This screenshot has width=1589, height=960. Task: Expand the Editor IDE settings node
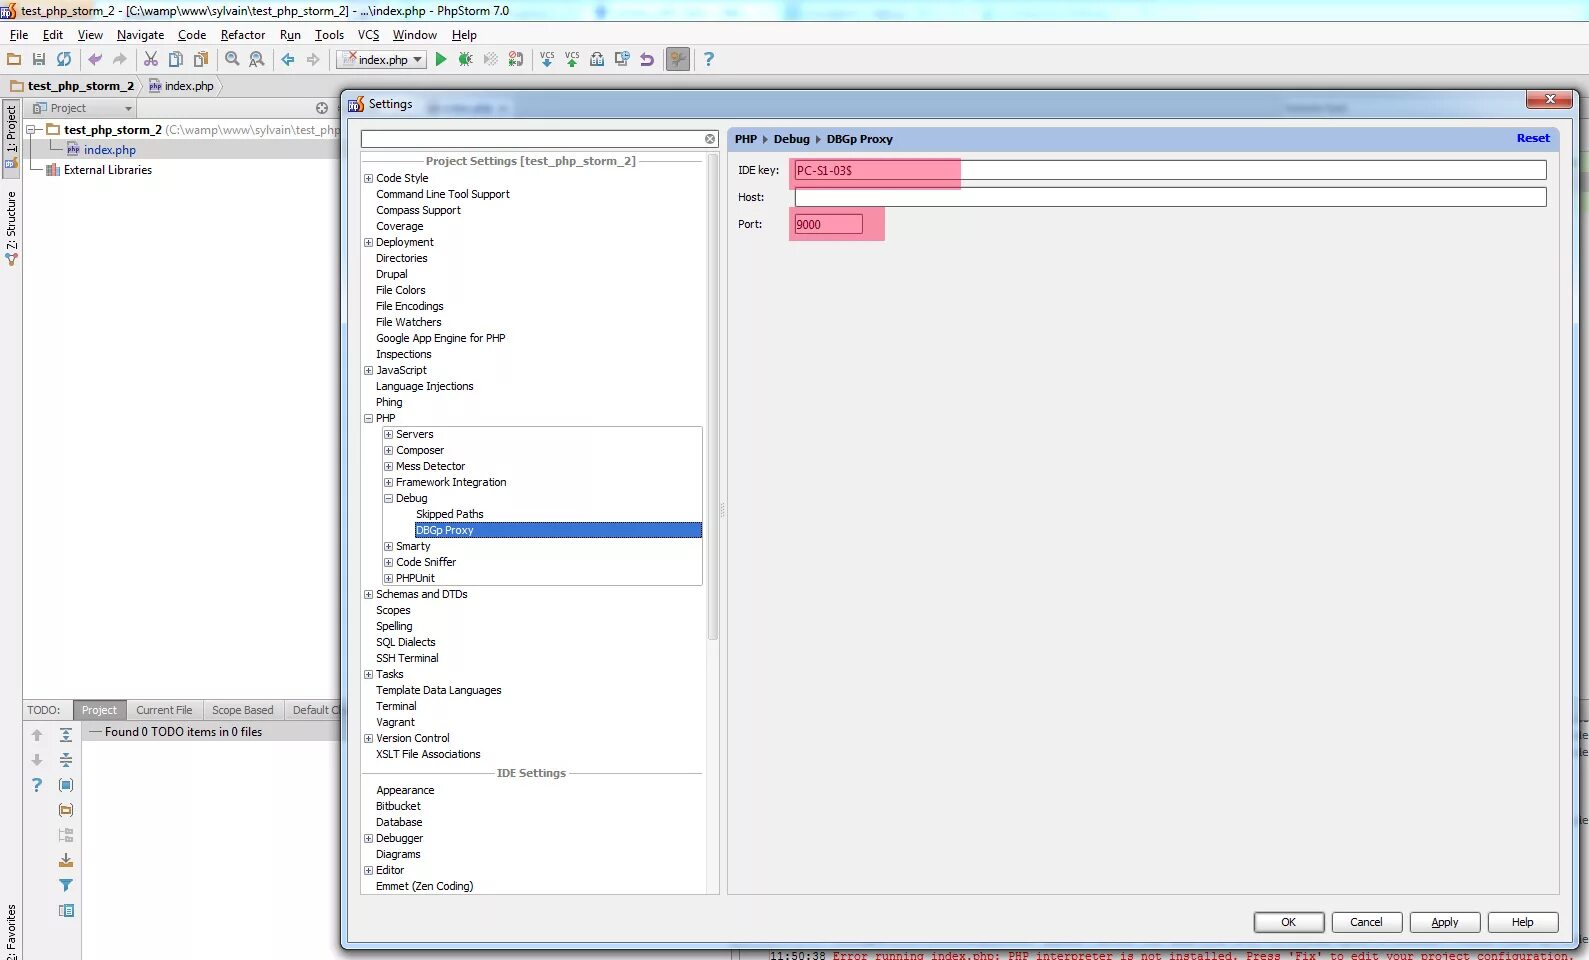click(x=368, y=870)
